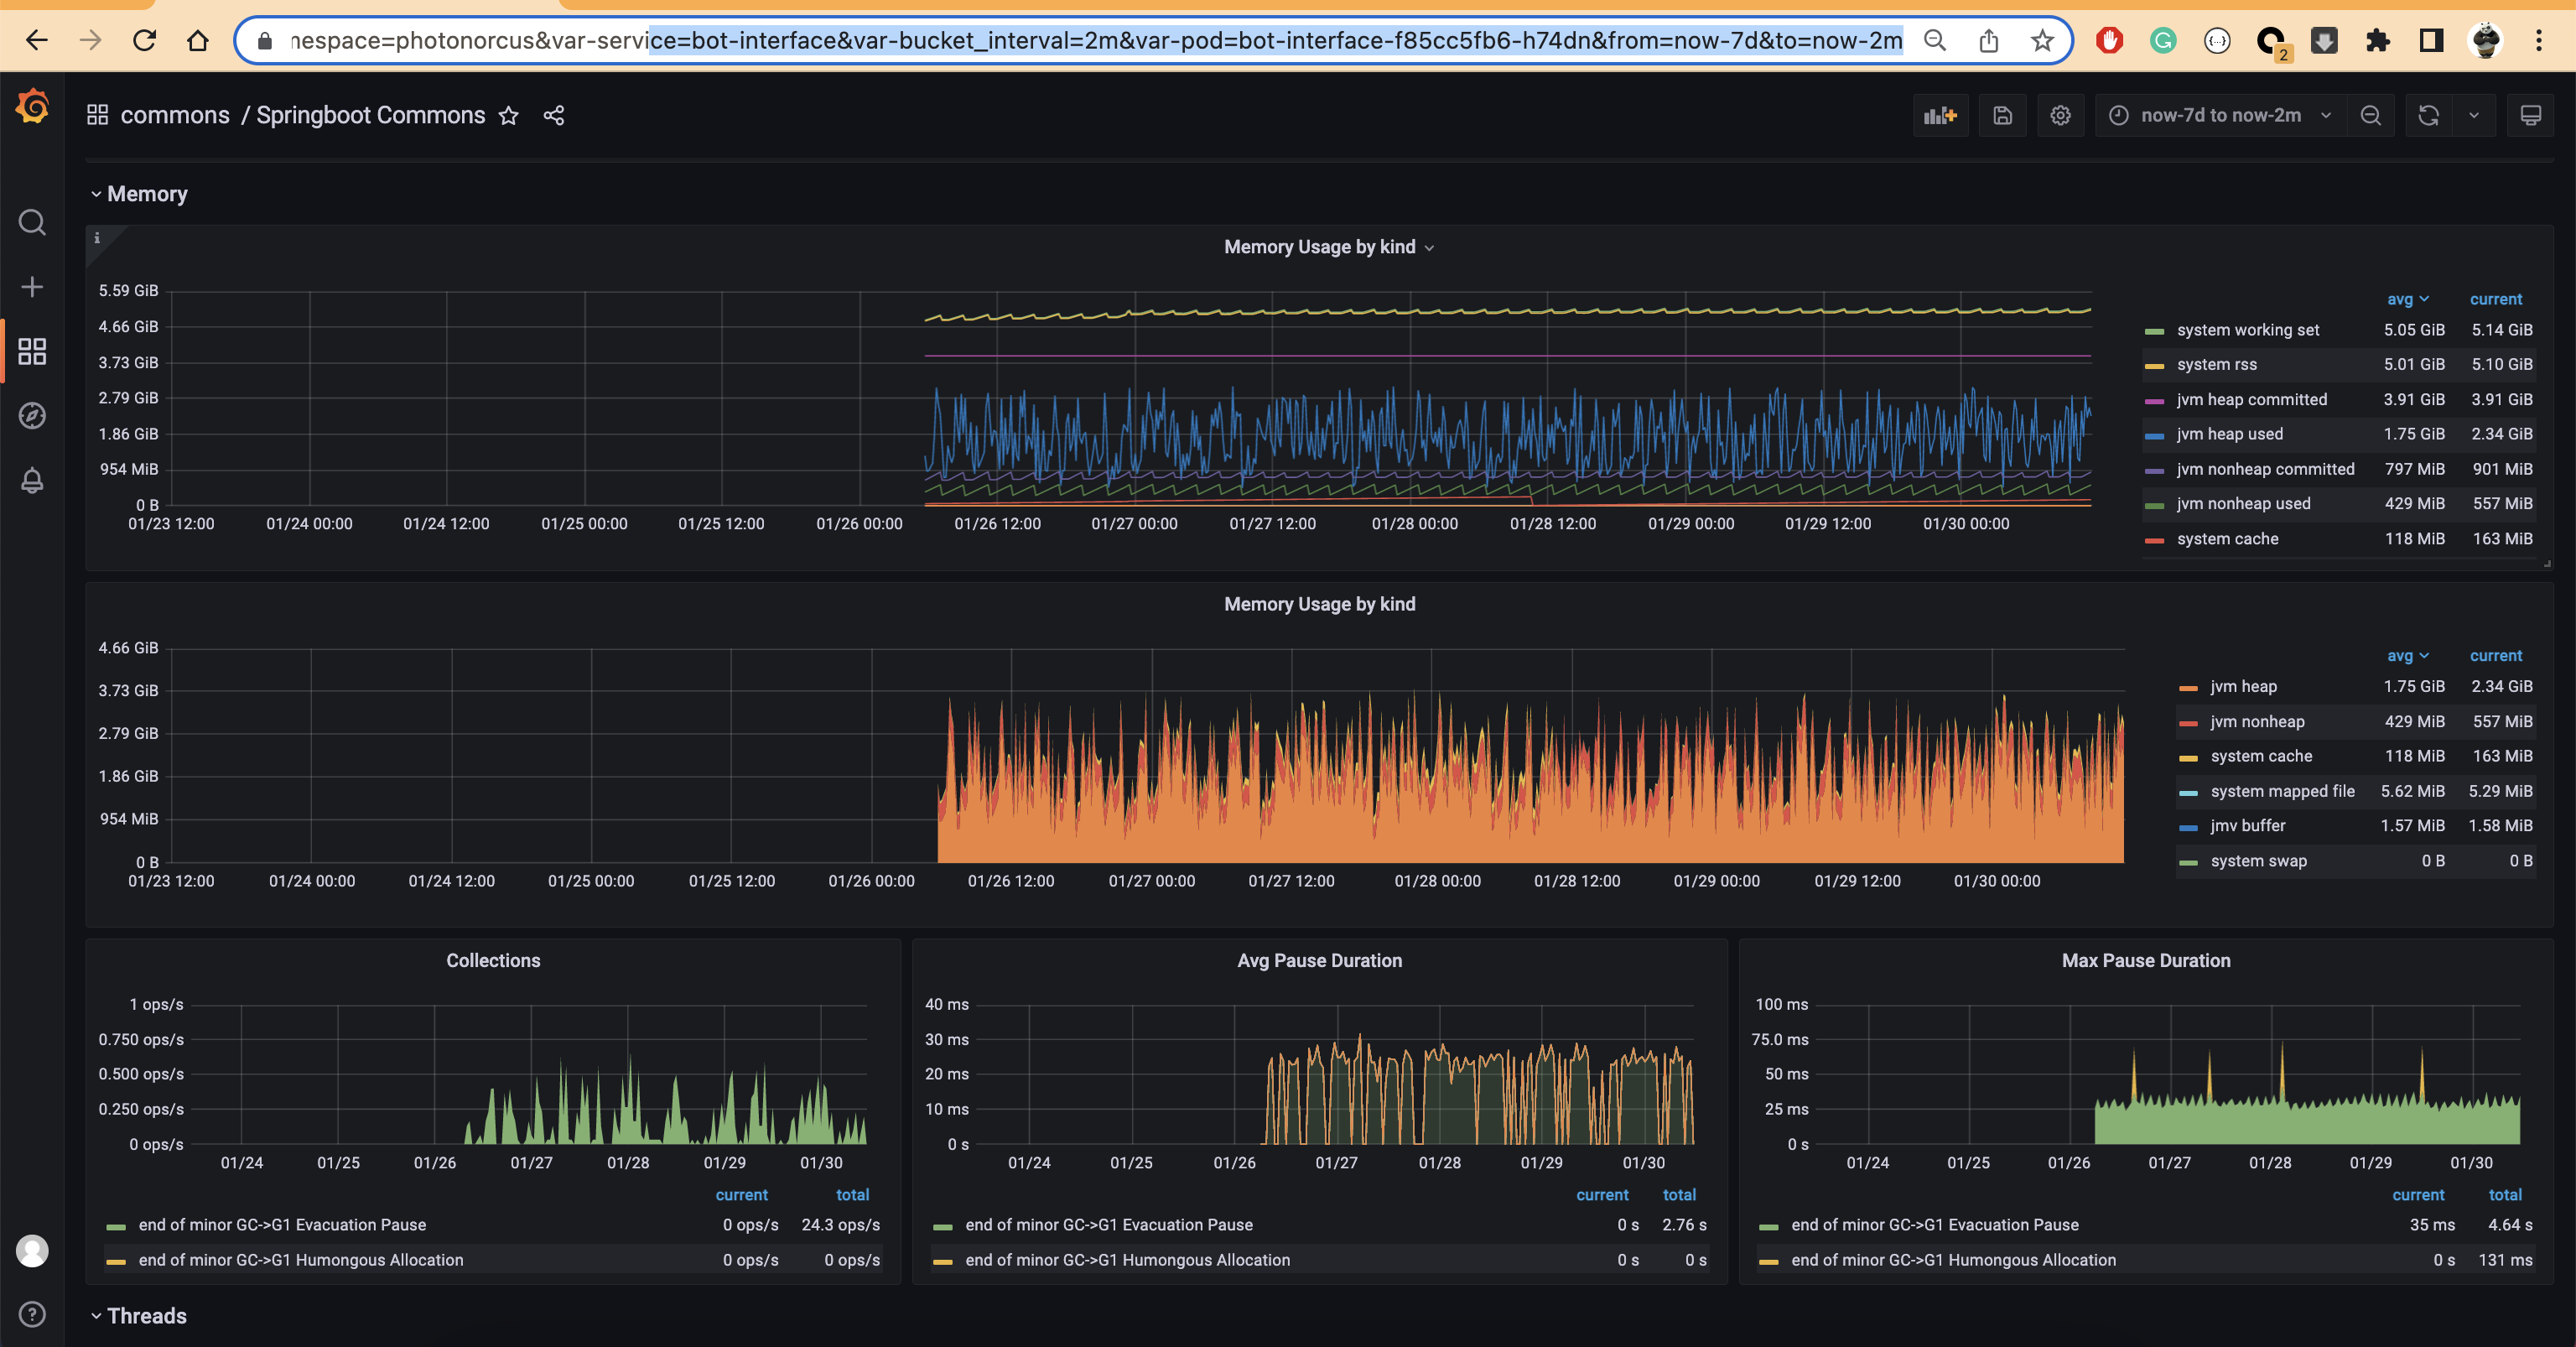Open dashboard settings with the gear icon

[x=2061, y=115]
